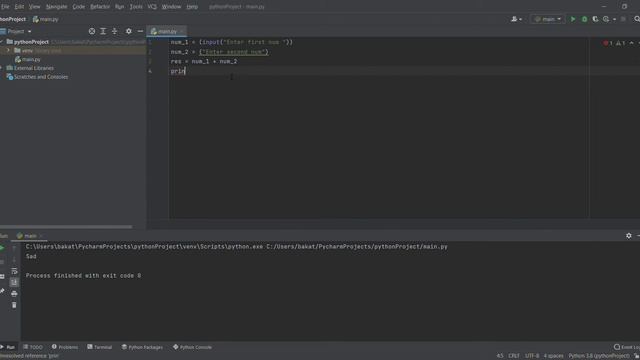Clear all Run console output with trash icon
Image resolution: width=640 pixels, height=360 pixels.
(x=14, y=305)
